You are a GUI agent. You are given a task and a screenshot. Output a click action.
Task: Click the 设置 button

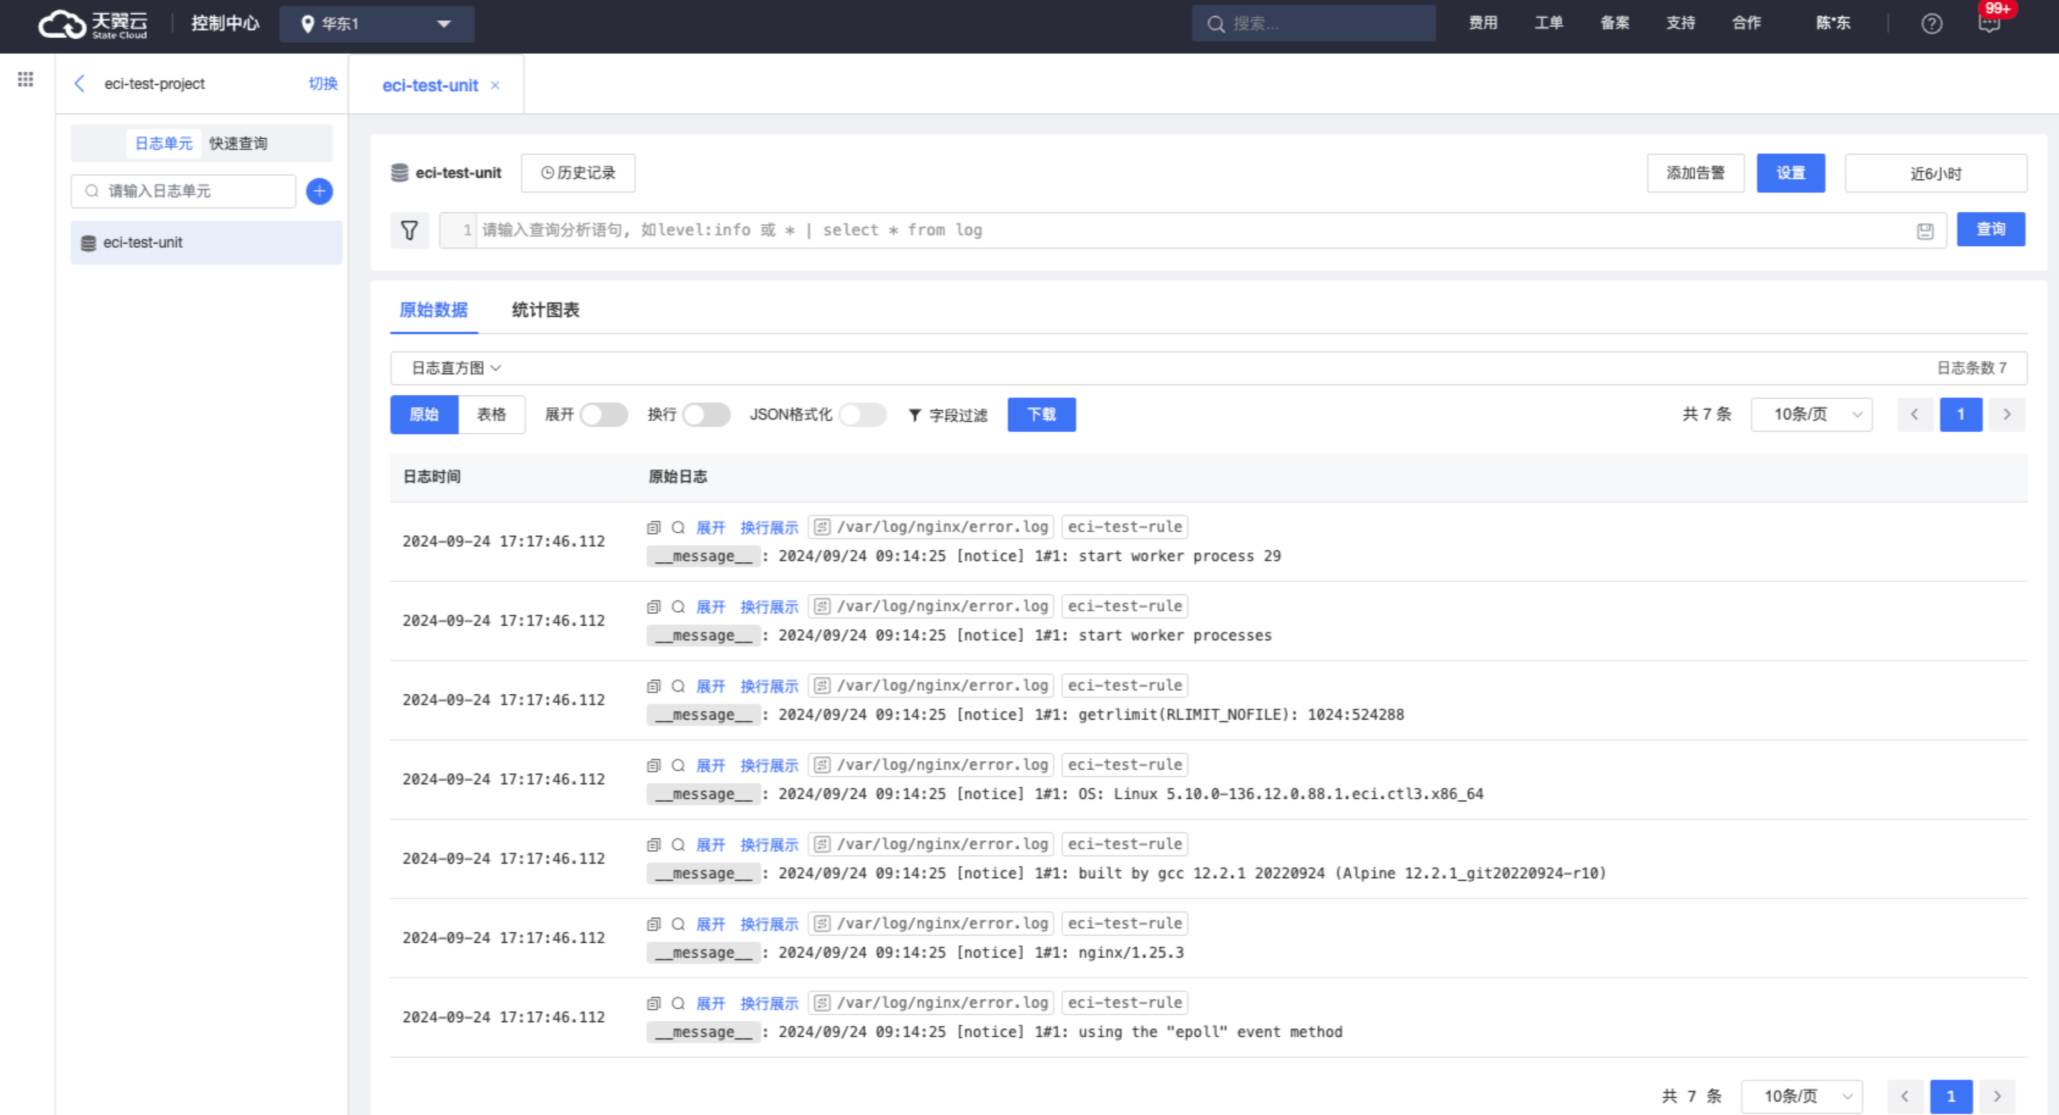point(1790,173)
